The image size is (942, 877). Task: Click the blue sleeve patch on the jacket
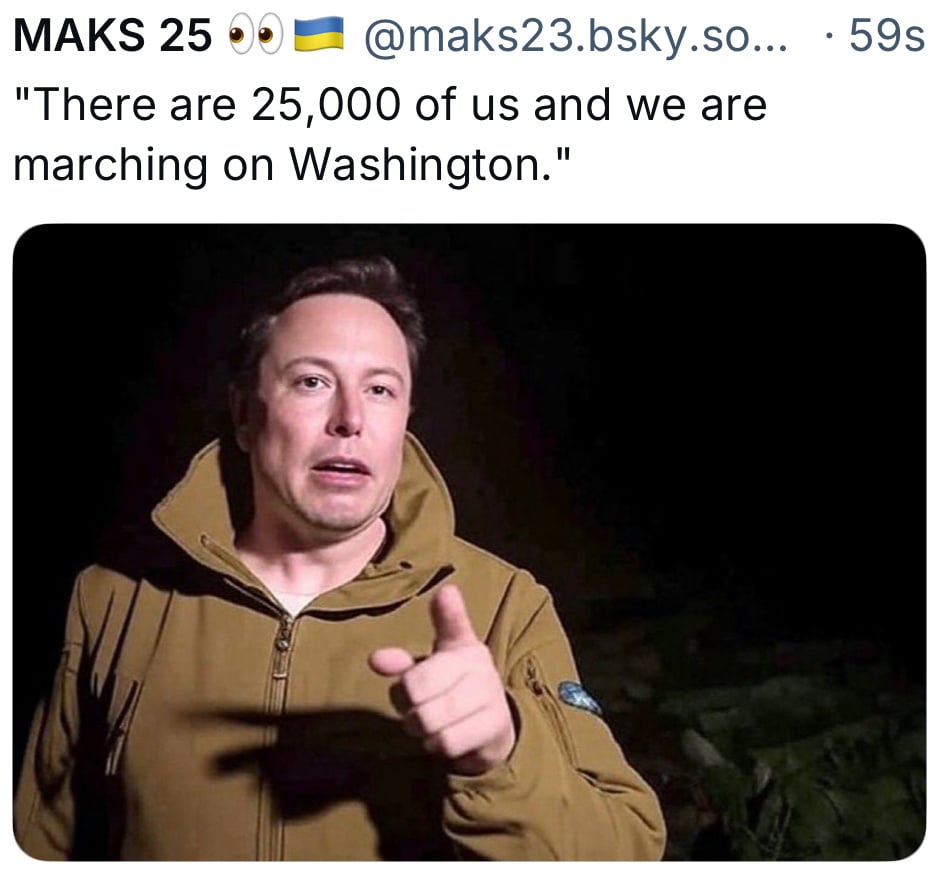click(x=578, y=697)
